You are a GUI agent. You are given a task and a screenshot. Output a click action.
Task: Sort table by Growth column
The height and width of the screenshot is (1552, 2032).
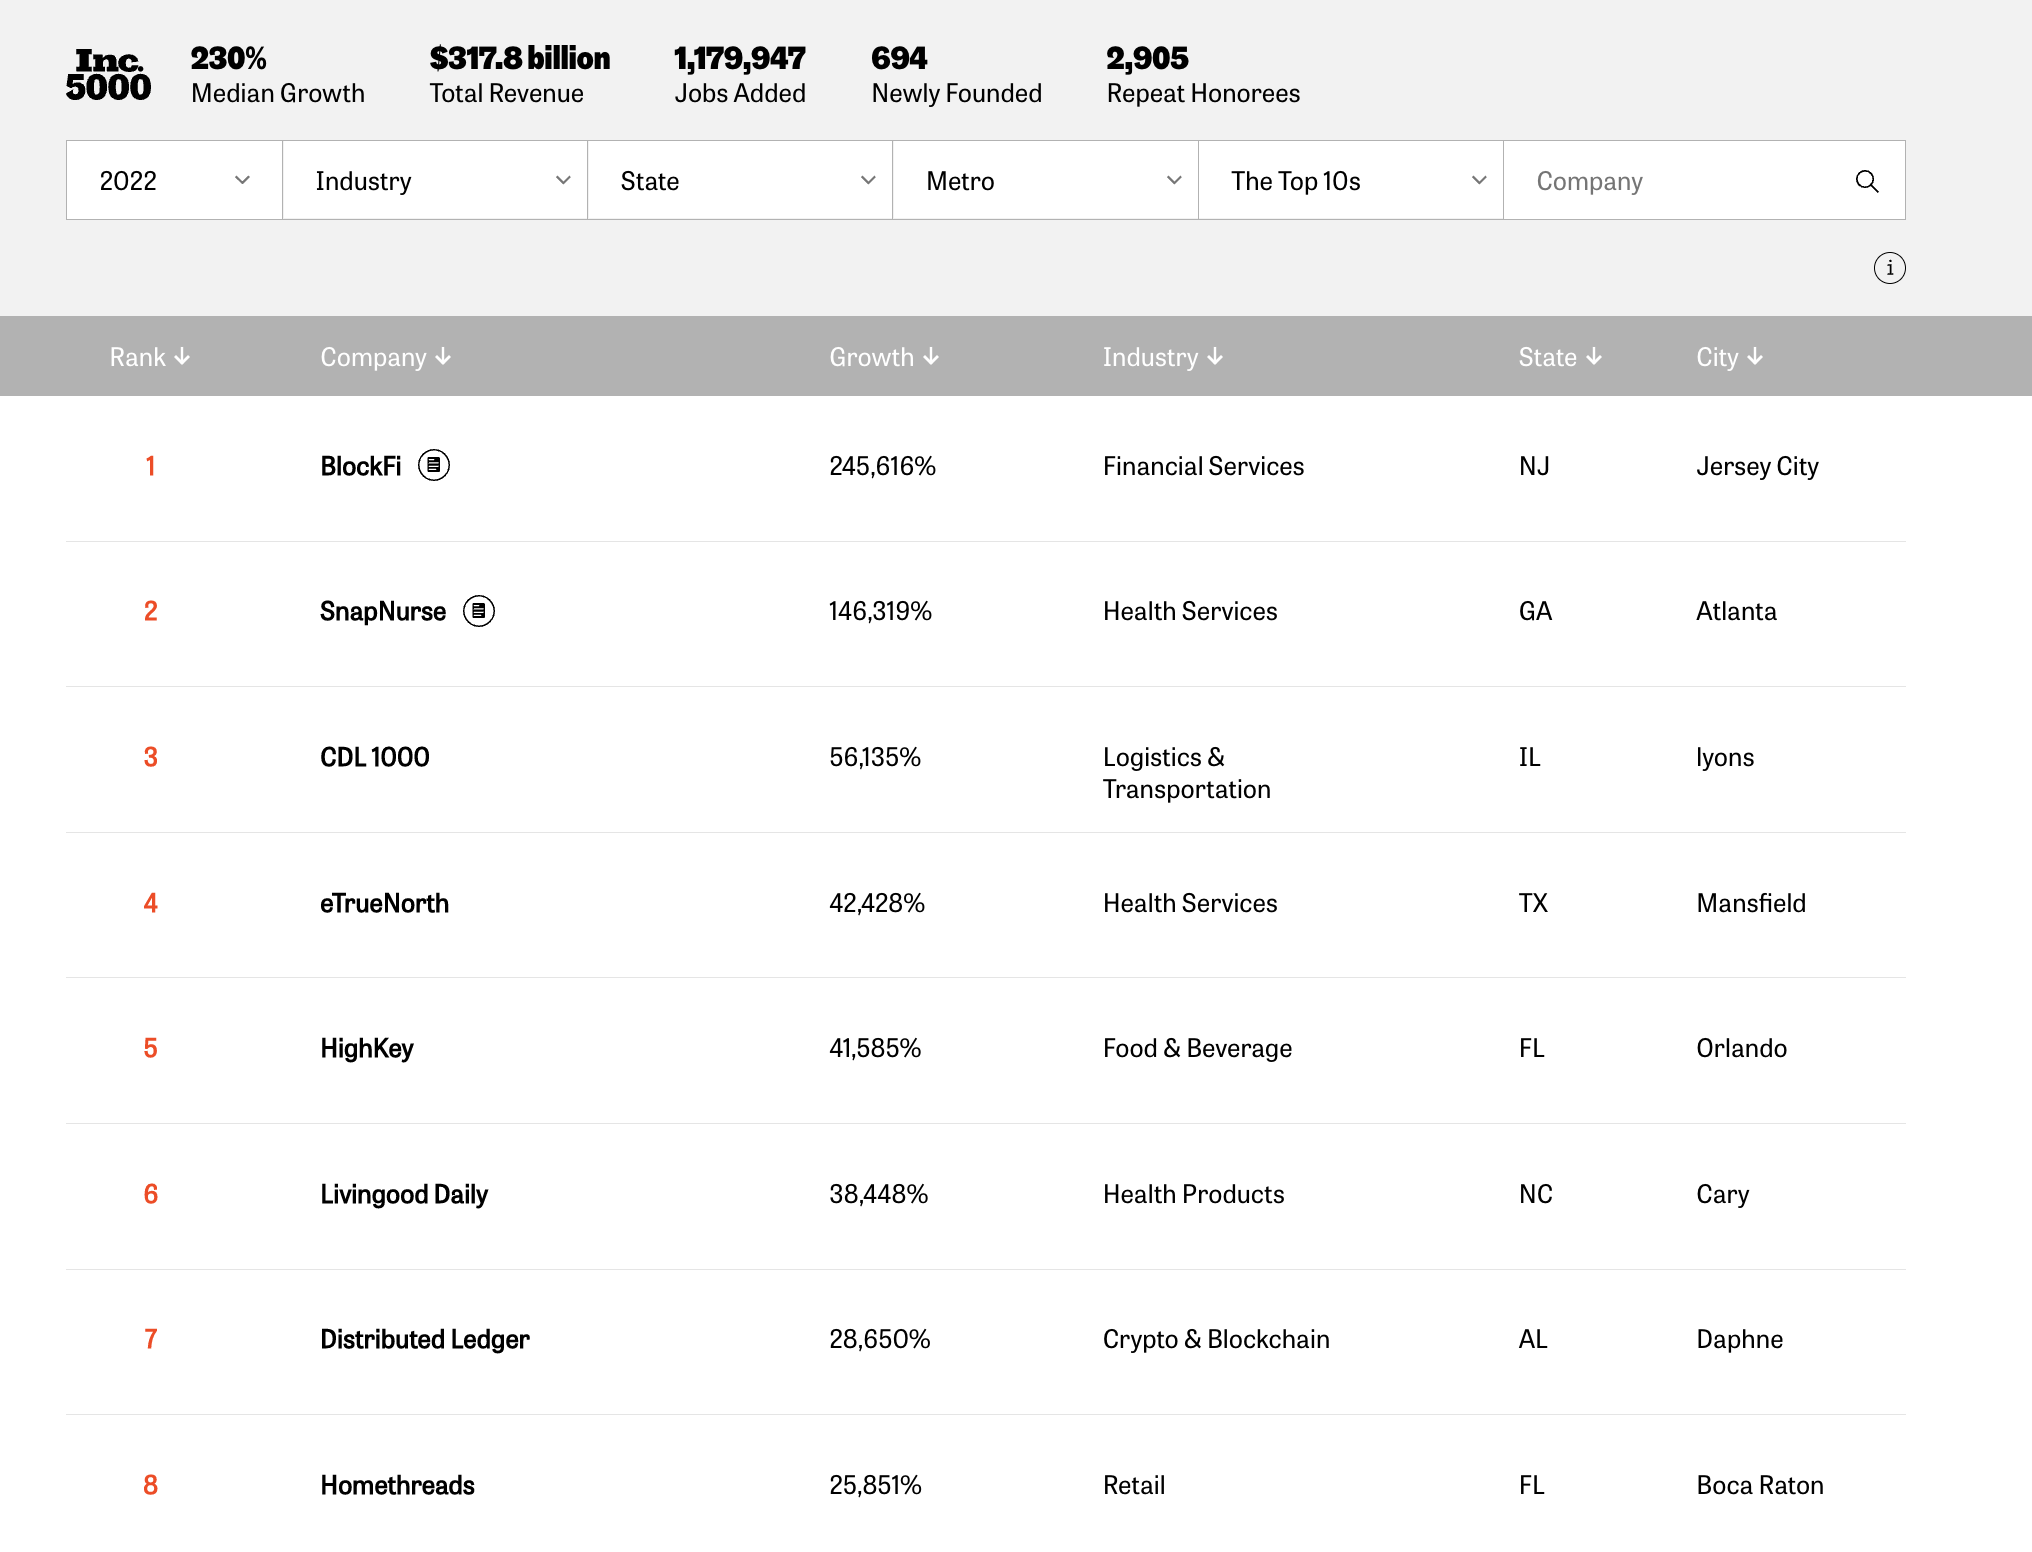click(884, 357)
